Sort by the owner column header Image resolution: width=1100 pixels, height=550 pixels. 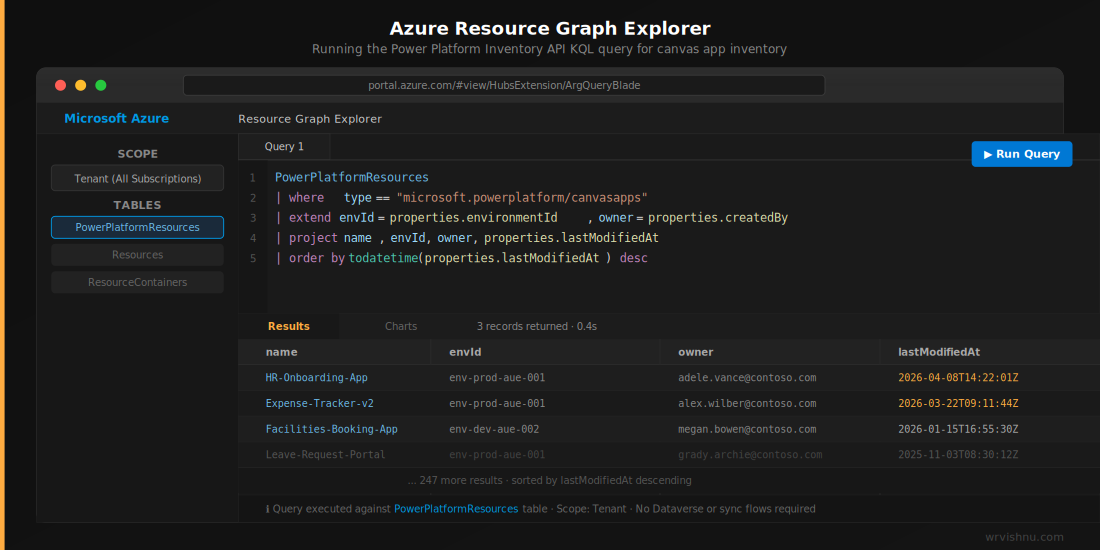click(696, 352)
